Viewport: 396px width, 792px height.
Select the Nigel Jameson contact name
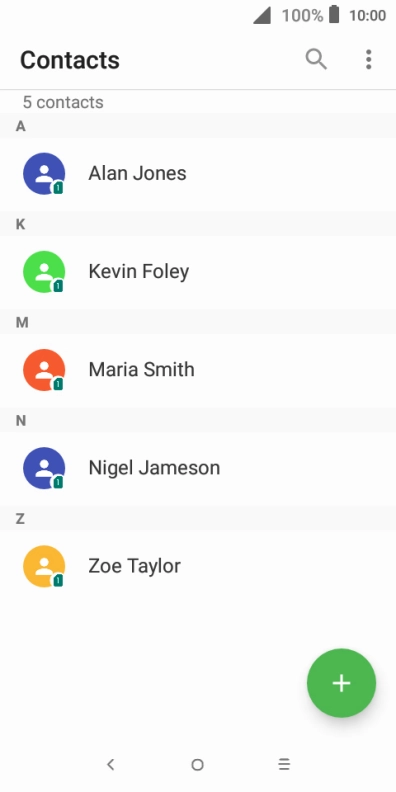pos(154,468)
